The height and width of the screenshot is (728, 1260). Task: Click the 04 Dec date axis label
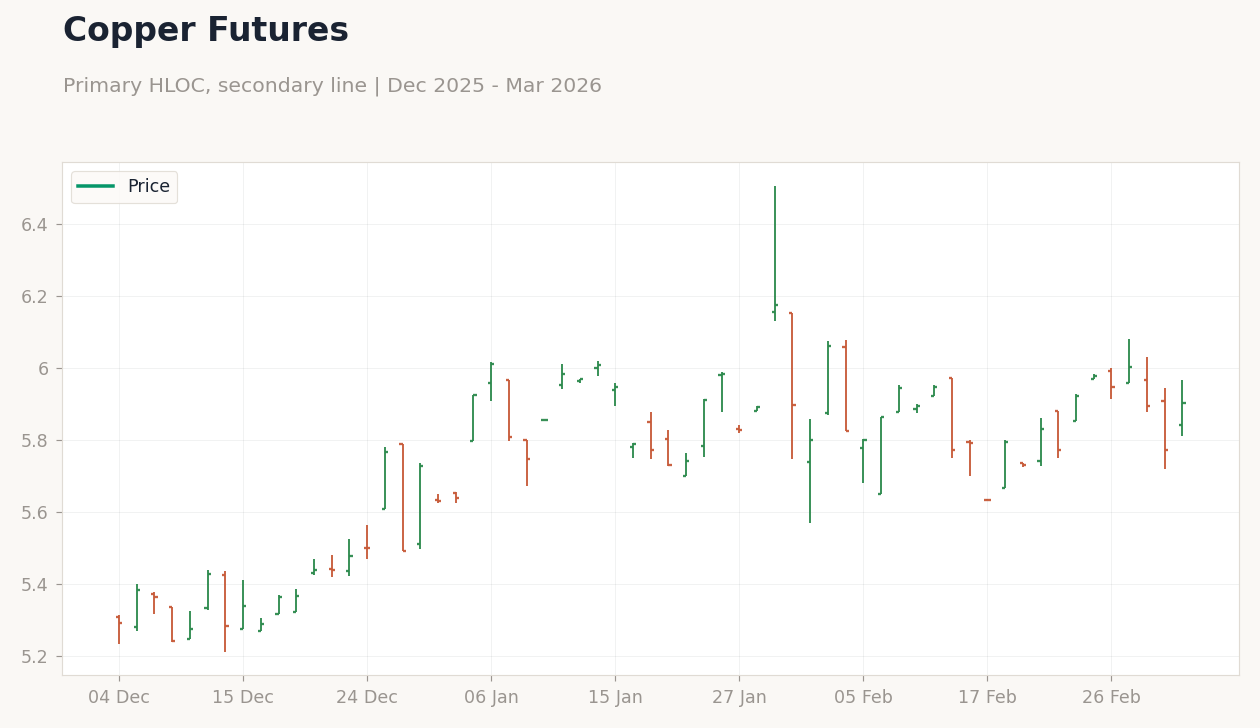click(119, 698)
